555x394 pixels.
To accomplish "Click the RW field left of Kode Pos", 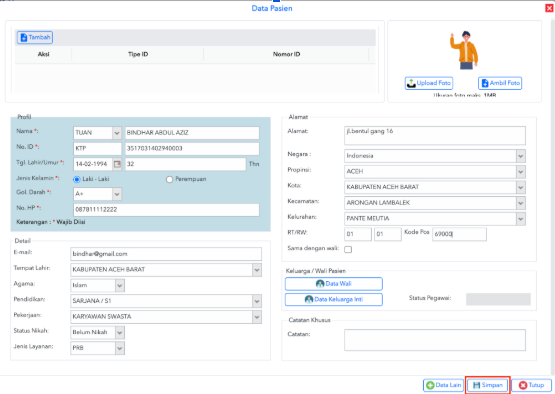I will pos(388,234).
